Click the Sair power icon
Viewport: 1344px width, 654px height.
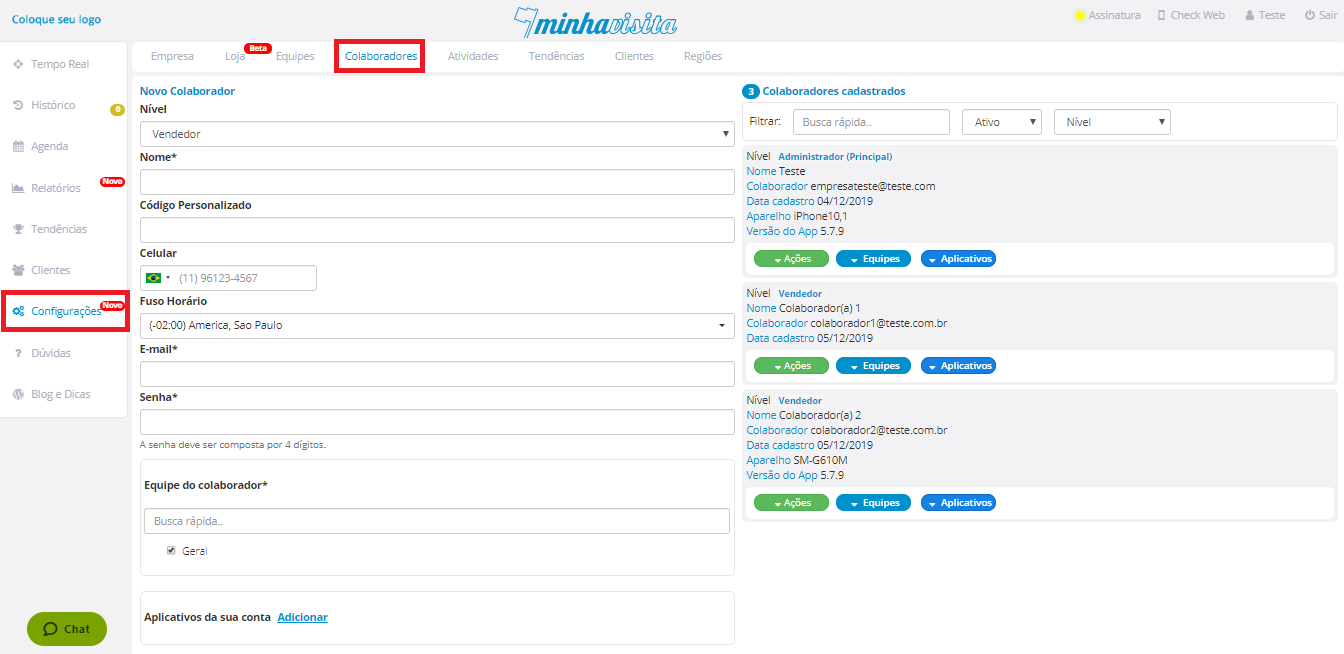click(1309, 15)
